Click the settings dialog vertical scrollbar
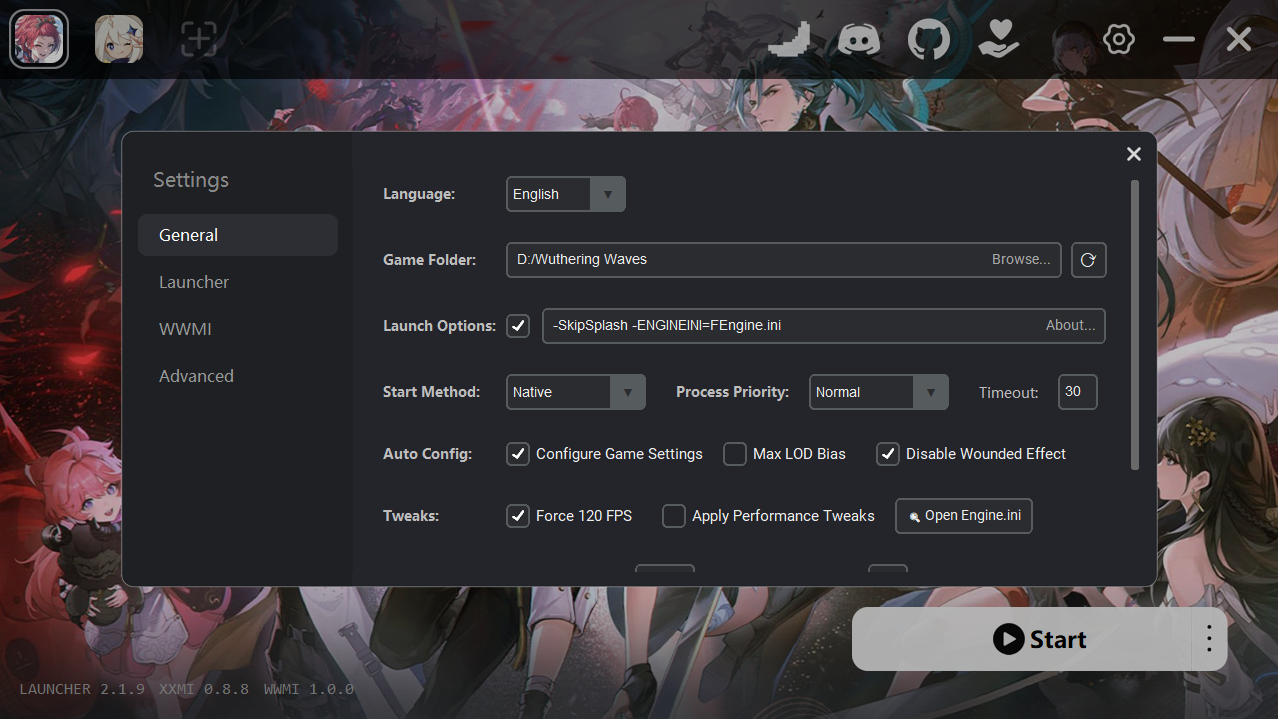Image resolution: width=1278 pixels, height=719 pixels. 1134,325
